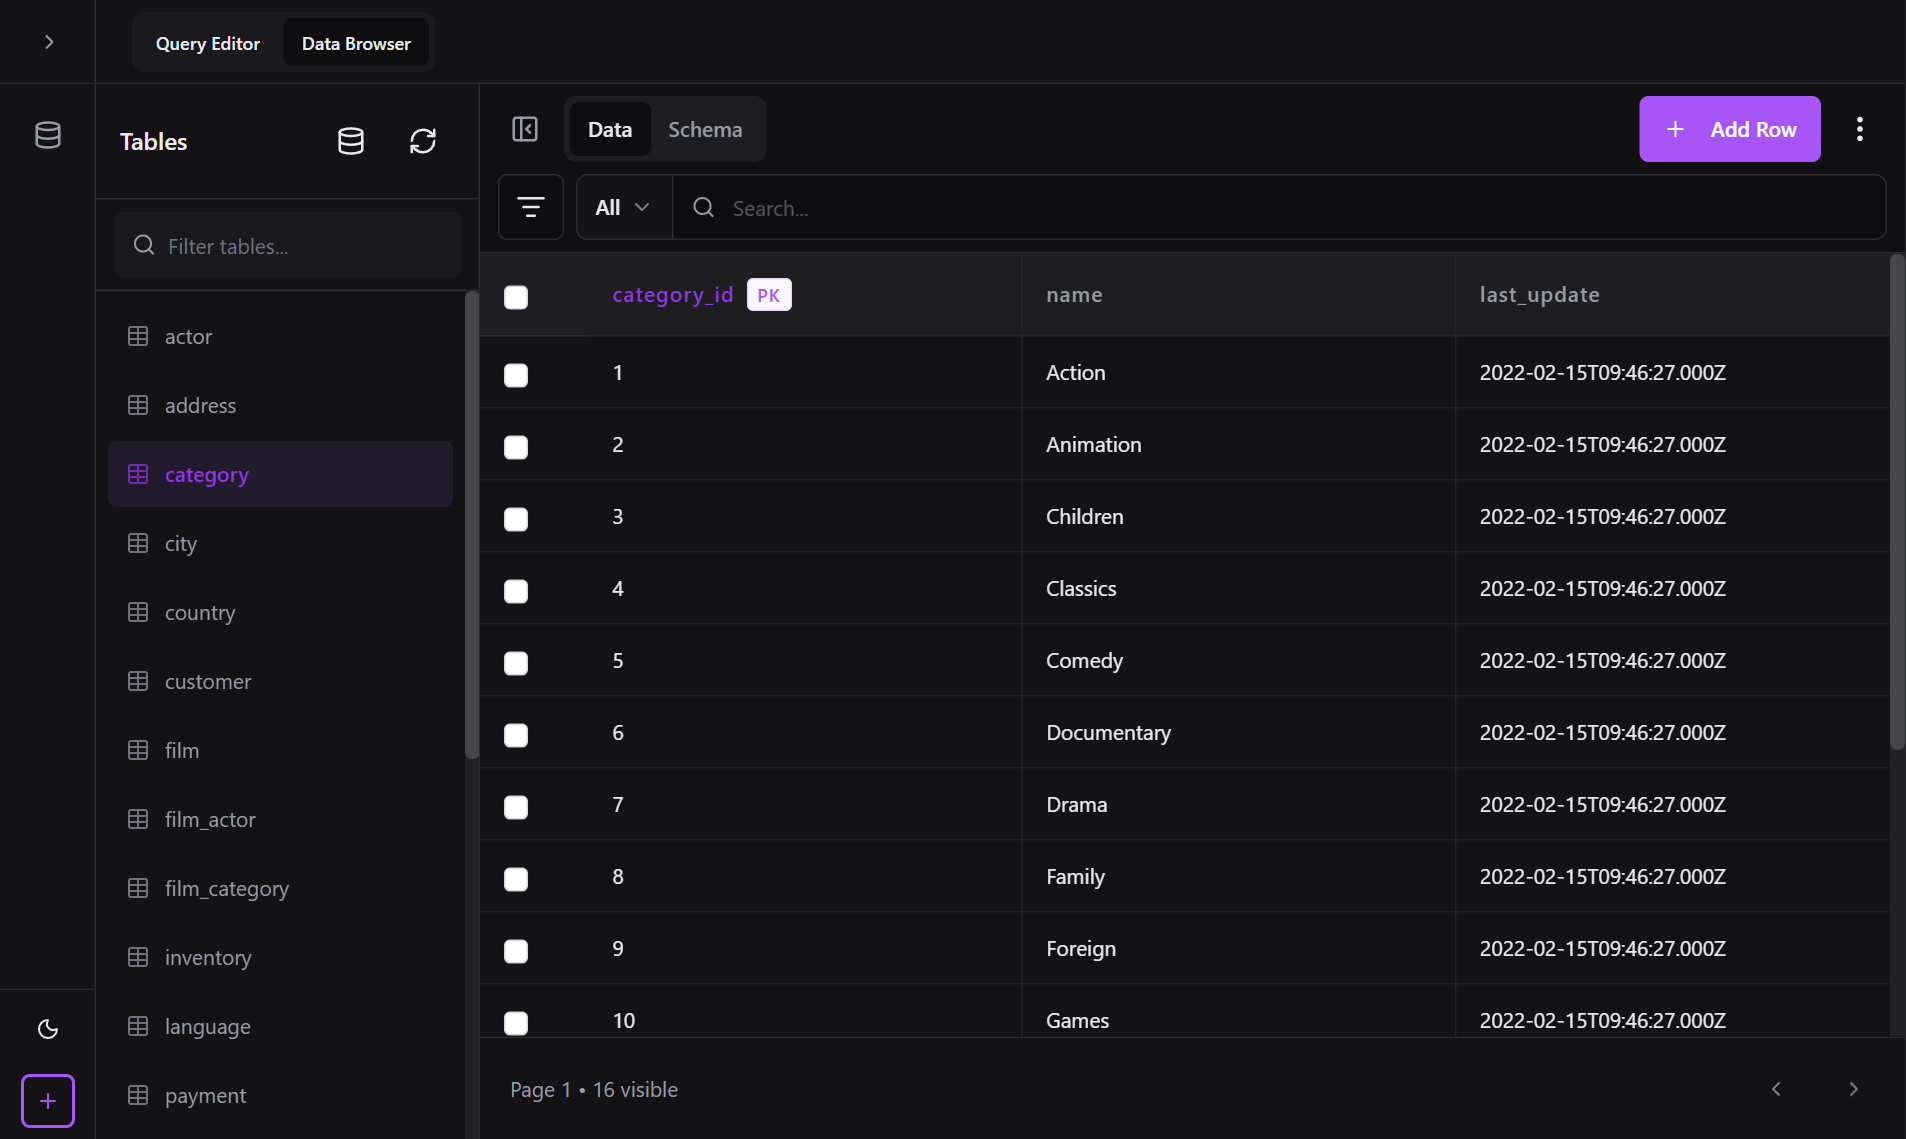Switch to Query Editor tab
1906x1139 pixels.
(208, 43)
